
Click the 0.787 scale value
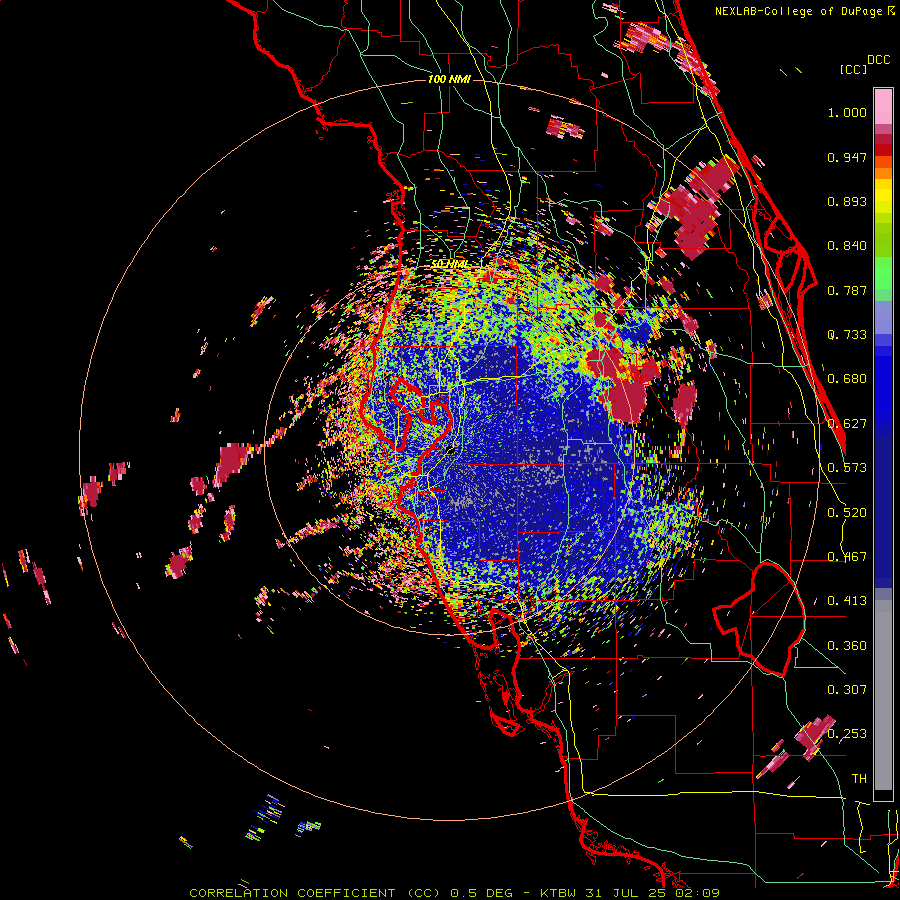(x=847, y=290)
